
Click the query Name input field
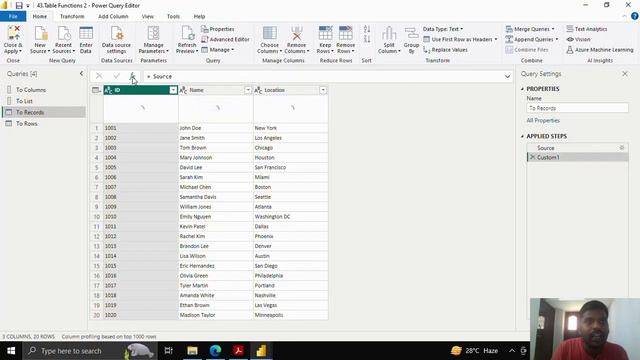pos(577,108)
